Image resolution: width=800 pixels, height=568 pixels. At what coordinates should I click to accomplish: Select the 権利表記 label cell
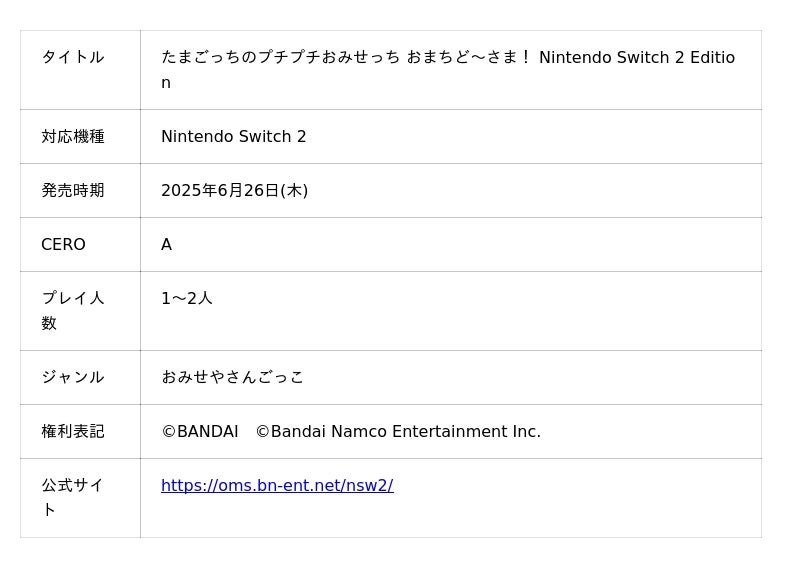73,432
